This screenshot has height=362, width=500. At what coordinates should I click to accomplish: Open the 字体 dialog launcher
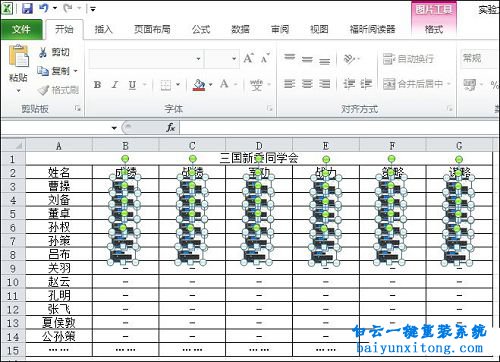[x=270, y=108]
